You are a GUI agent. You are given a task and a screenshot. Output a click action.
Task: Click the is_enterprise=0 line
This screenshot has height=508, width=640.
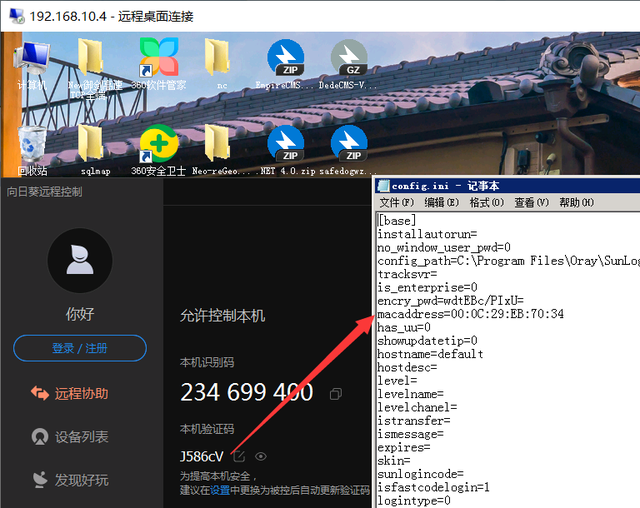(x=427, y=288)
